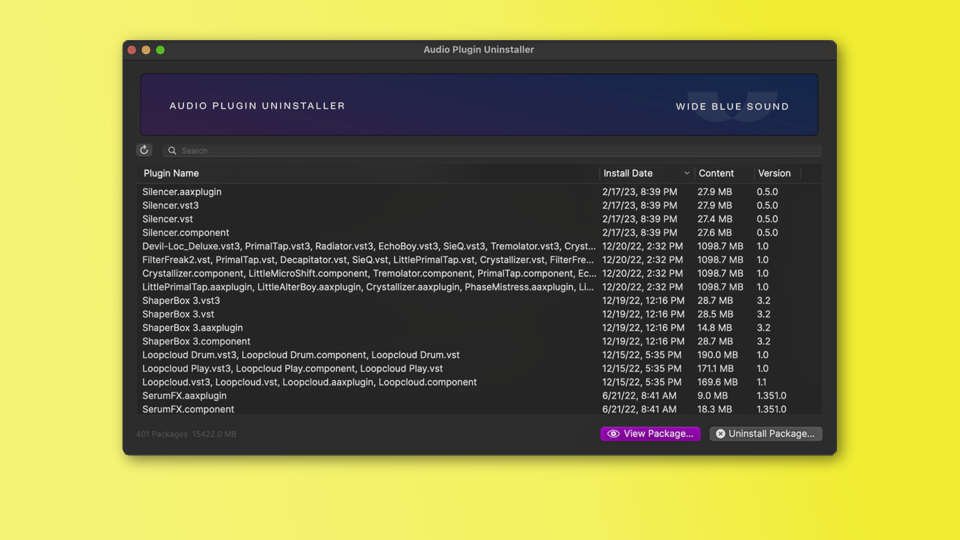This screenshot has width=960, height=540.
Task: Click the magnifier icon in search bar
Action: click(x=172, y=151)
